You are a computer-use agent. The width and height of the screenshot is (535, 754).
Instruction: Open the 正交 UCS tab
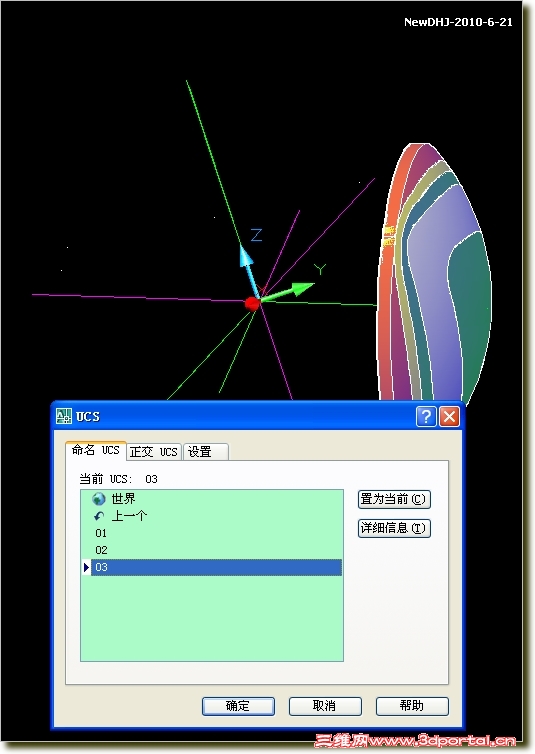[x=154, y=452]
